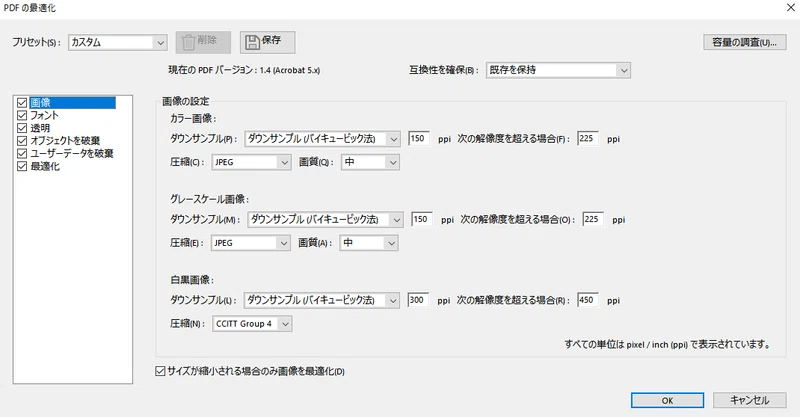800x417 pixels.
Task: Click the 現在の PDF バージョン text
Action: point(244,70)
